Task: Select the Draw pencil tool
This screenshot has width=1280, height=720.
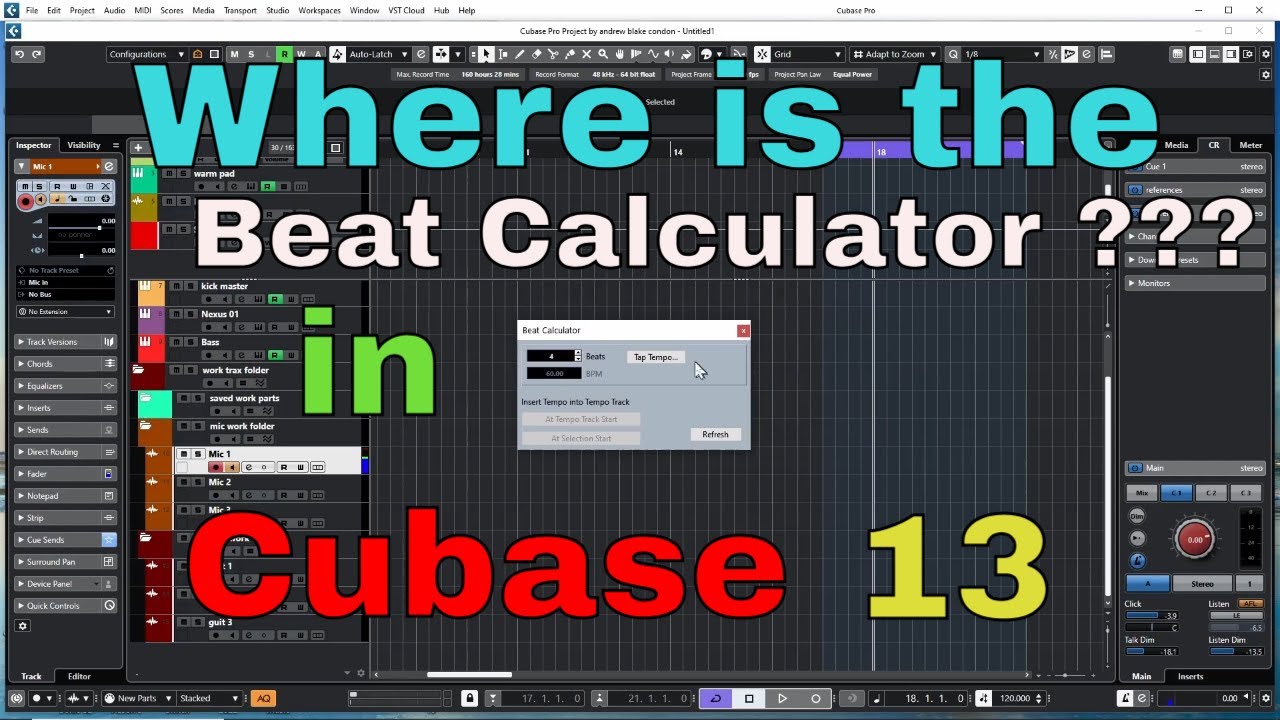Action: (x=519, y=54)
